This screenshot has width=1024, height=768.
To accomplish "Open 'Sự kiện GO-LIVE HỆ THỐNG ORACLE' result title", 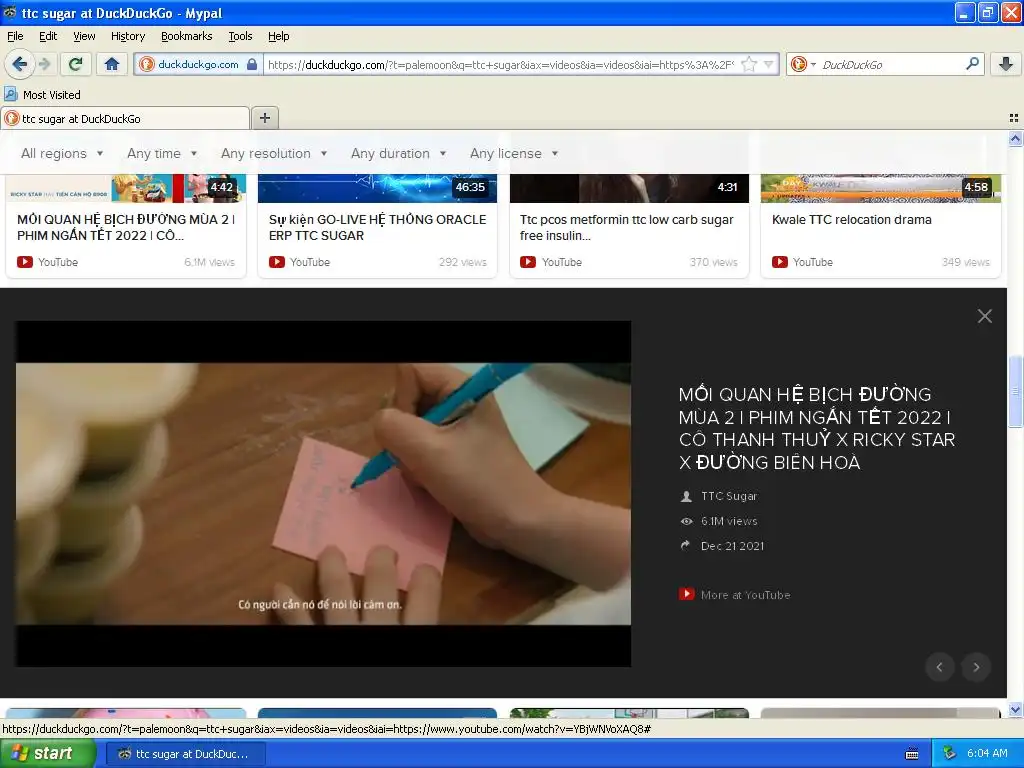I will [377, 227].
